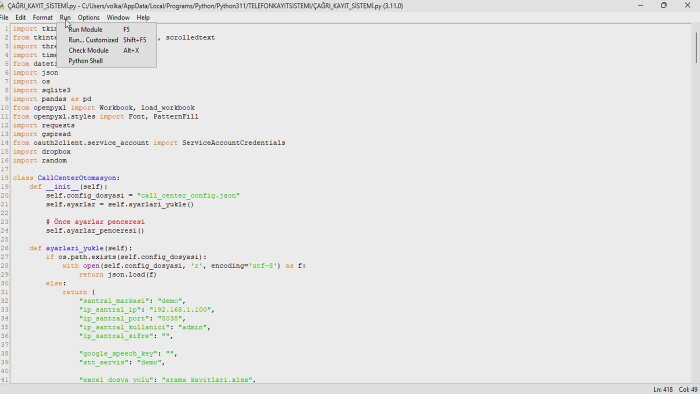
Task: Click 'return json.load(f)' line
Action: pos(118,274)
